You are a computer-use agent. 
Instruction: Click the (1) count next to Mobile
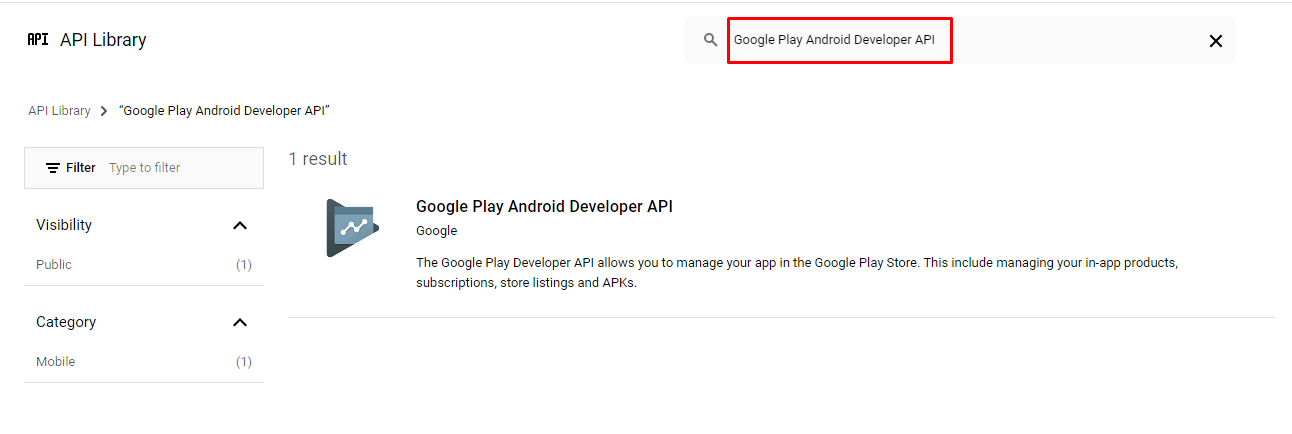click(x=244, y=362)
